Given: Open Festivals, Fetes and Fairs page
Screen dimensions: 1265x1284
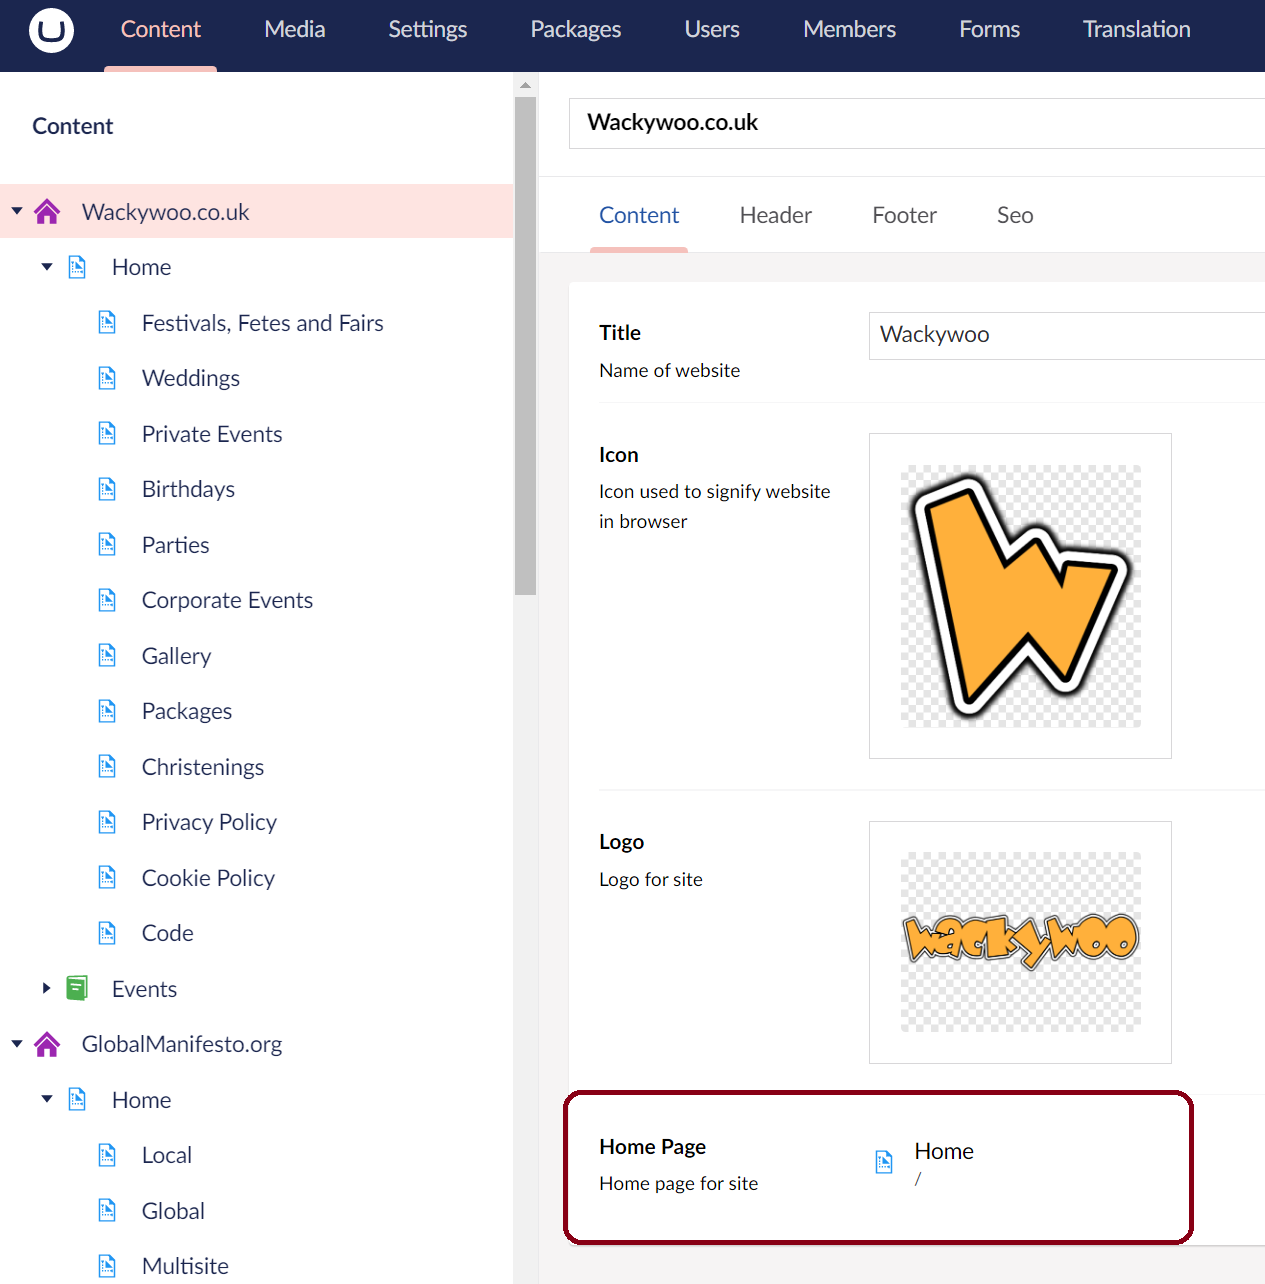Looking at the screenshot, I should pos(263,323).
